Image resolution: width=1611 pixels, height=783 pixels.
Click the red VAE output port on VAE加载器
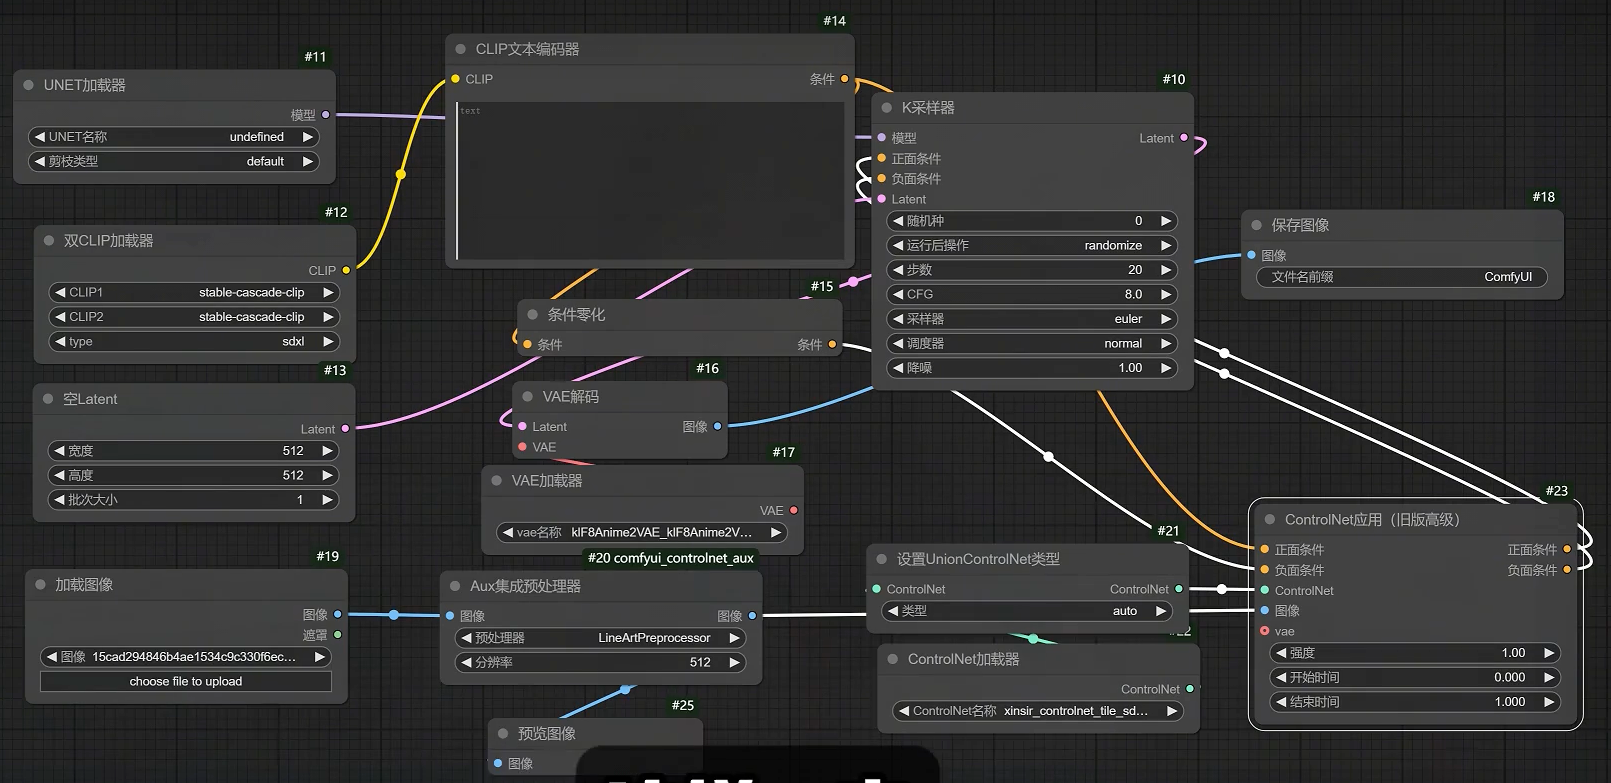click(x=794, y=510)
